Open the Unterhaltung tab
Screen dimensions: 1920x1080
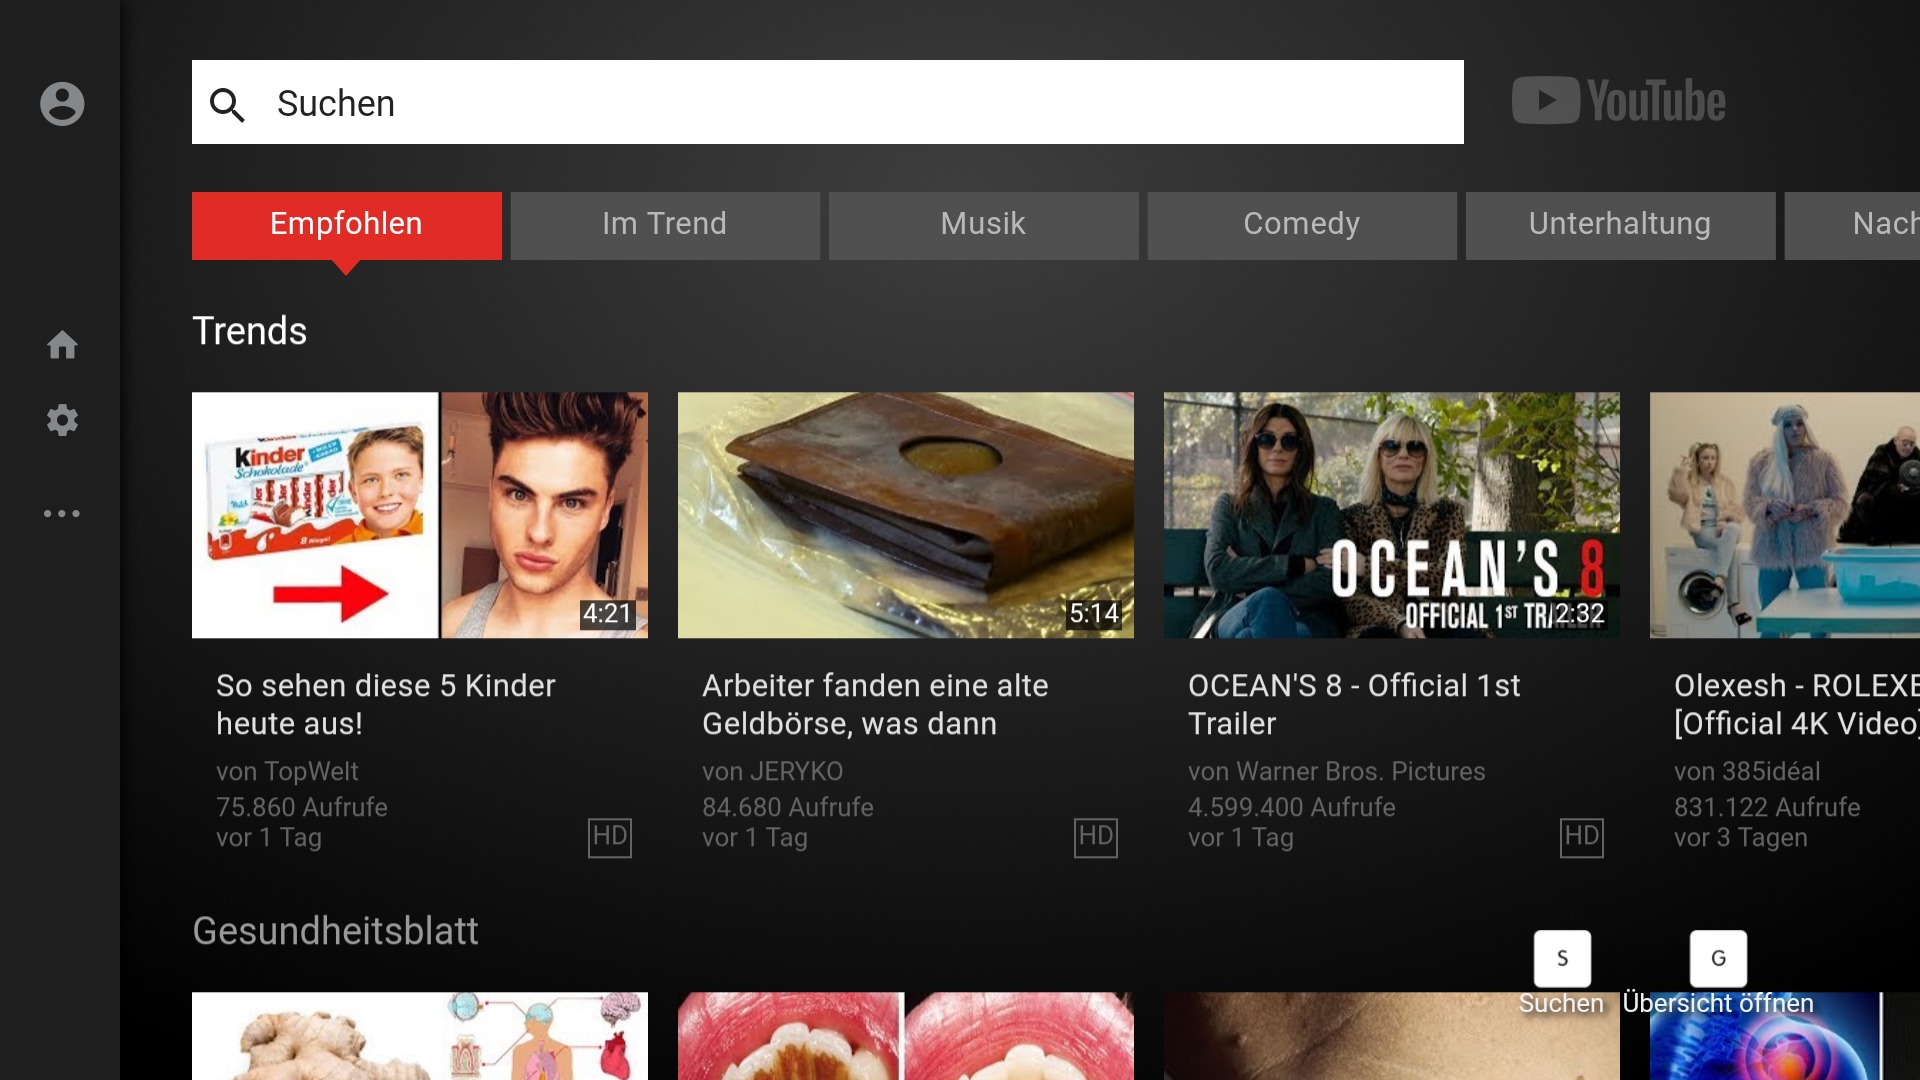[1619, 224]
